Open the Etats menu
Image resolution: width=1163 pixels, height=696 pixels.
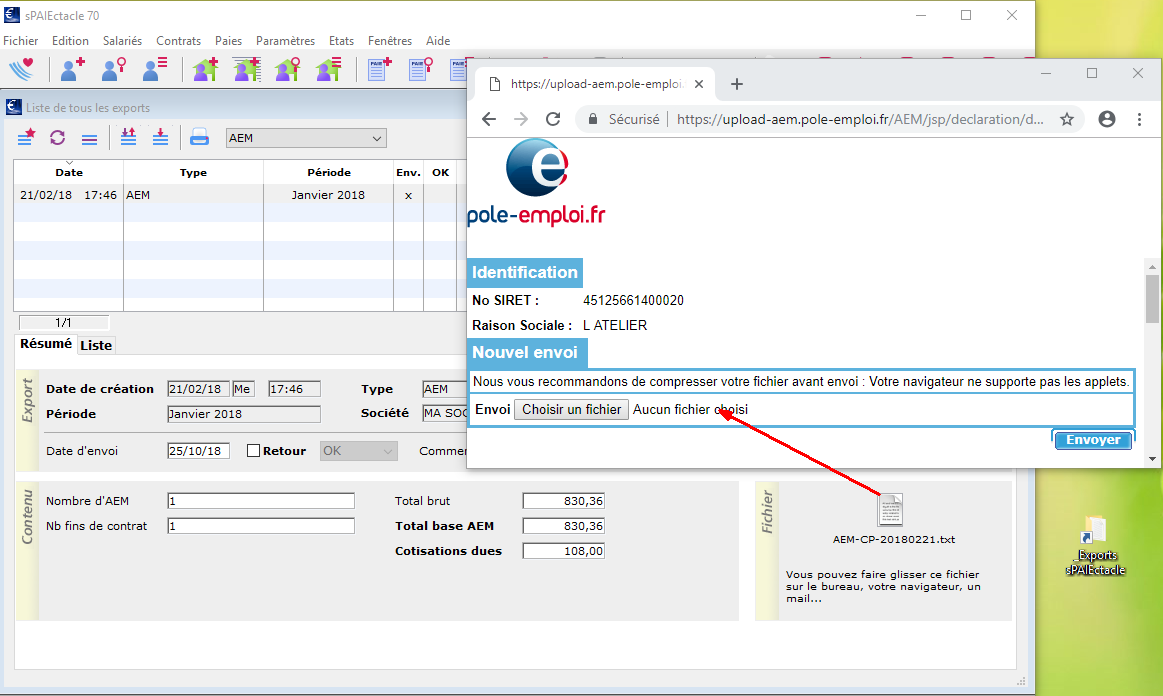click(341, 41)
